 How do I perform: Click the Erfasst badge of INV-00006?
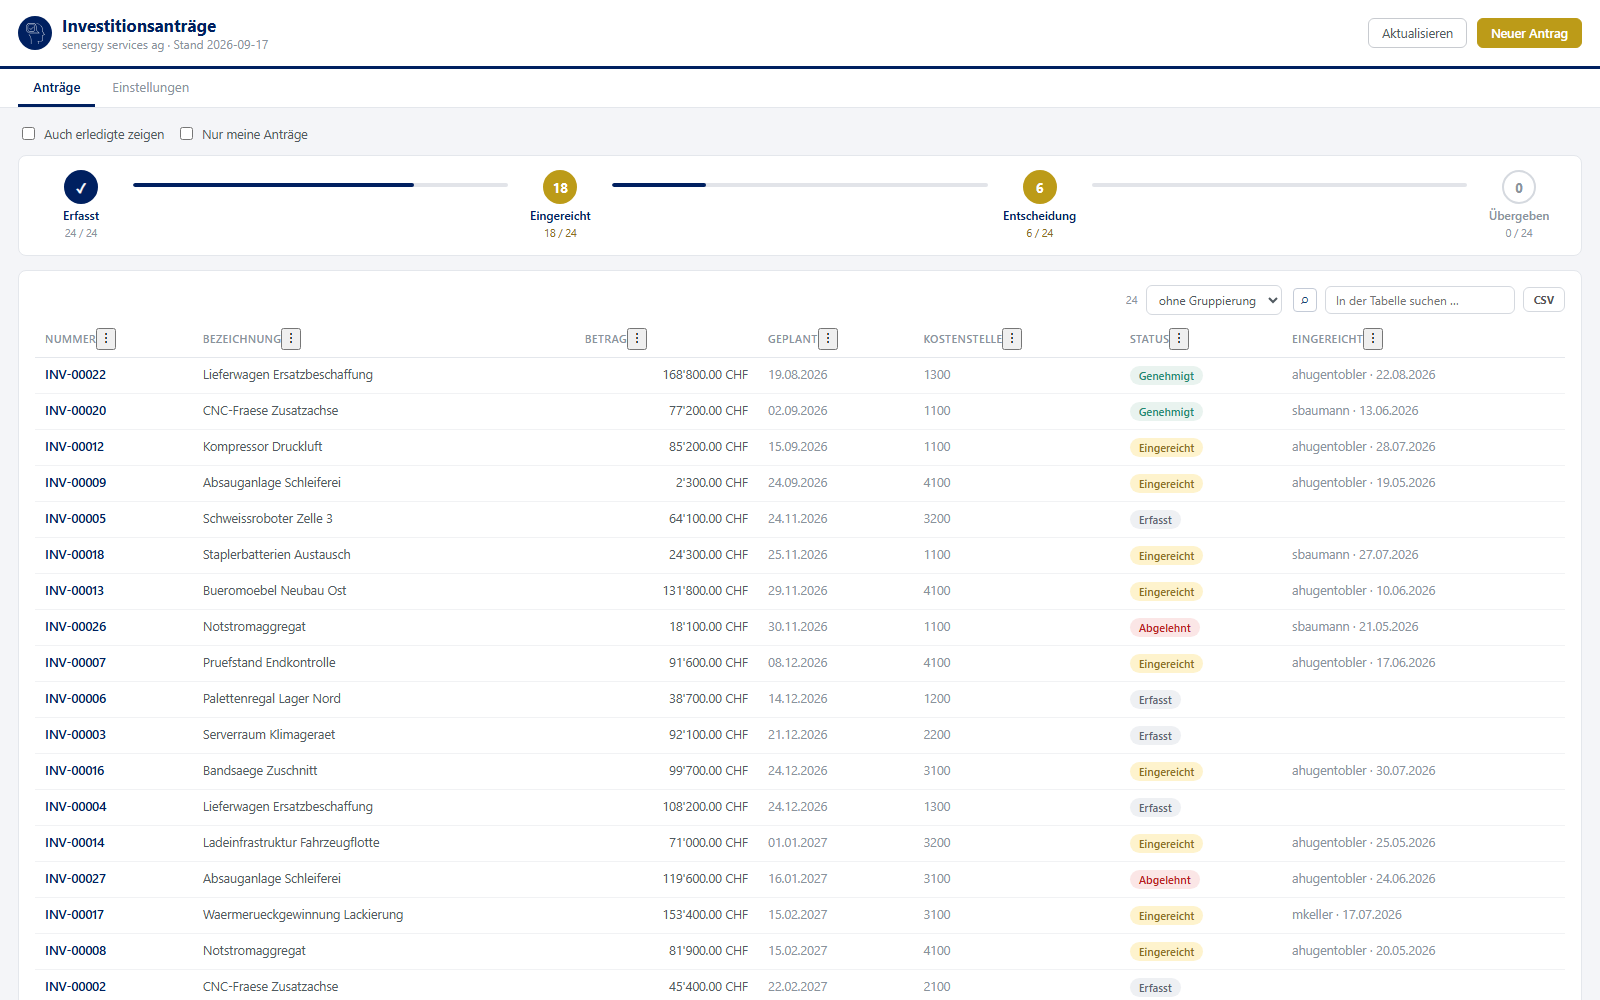pos(1155,700)
